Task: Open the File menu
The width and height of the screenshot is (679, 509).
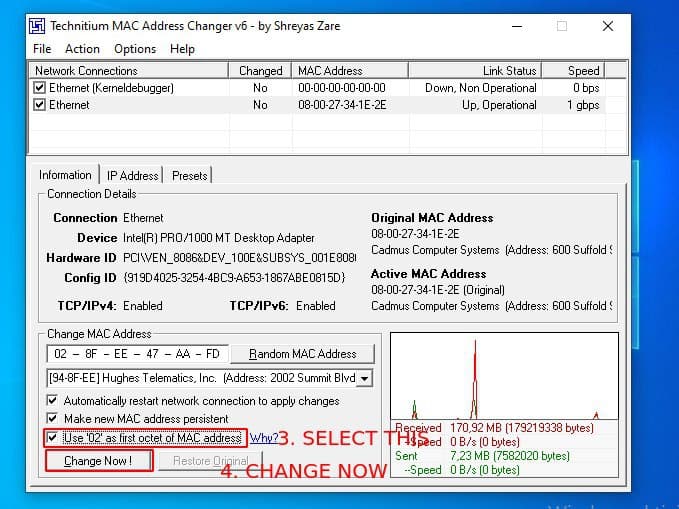Action: (42, 48)
